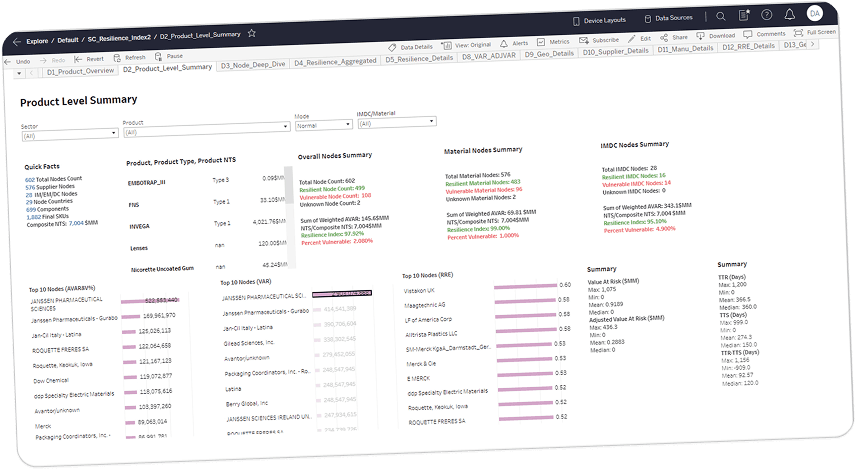This screenshot has height=471, width=857.
Task: Open the Download options
Action: pyautogui.click(x=715, y=36)
